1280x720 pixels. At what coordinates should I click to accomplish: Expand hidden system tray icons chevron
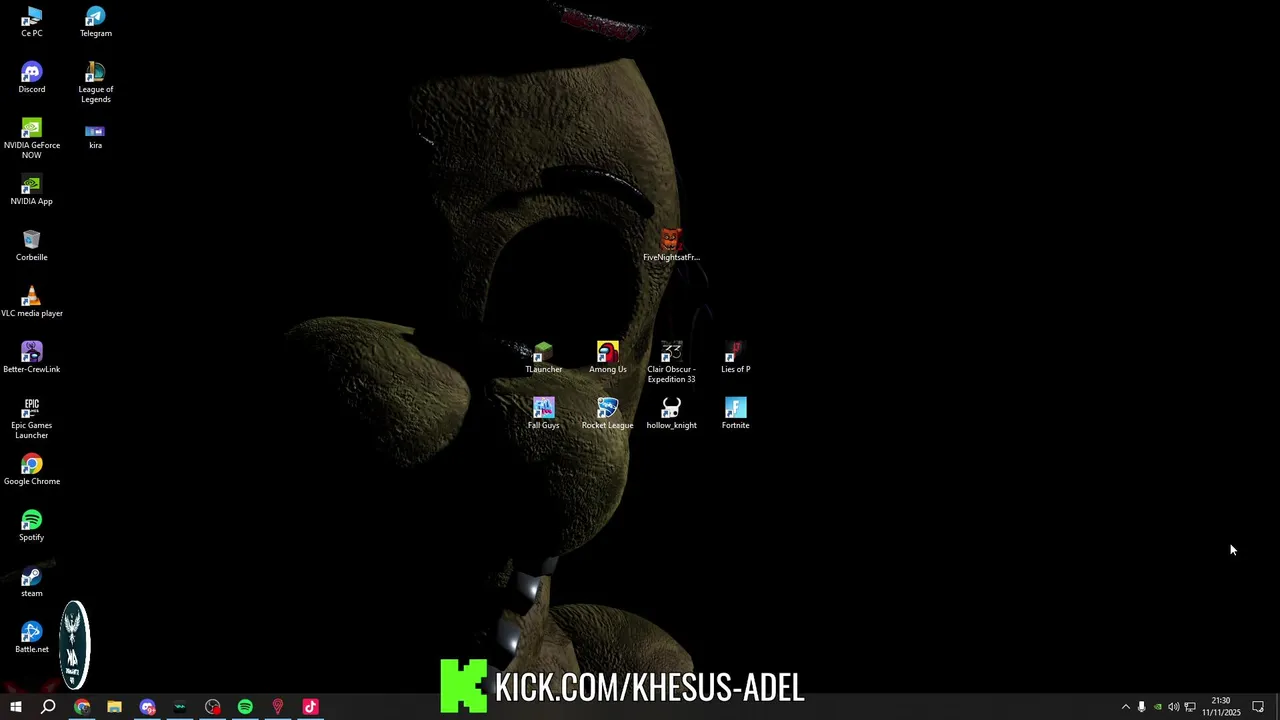point(1125,707)
